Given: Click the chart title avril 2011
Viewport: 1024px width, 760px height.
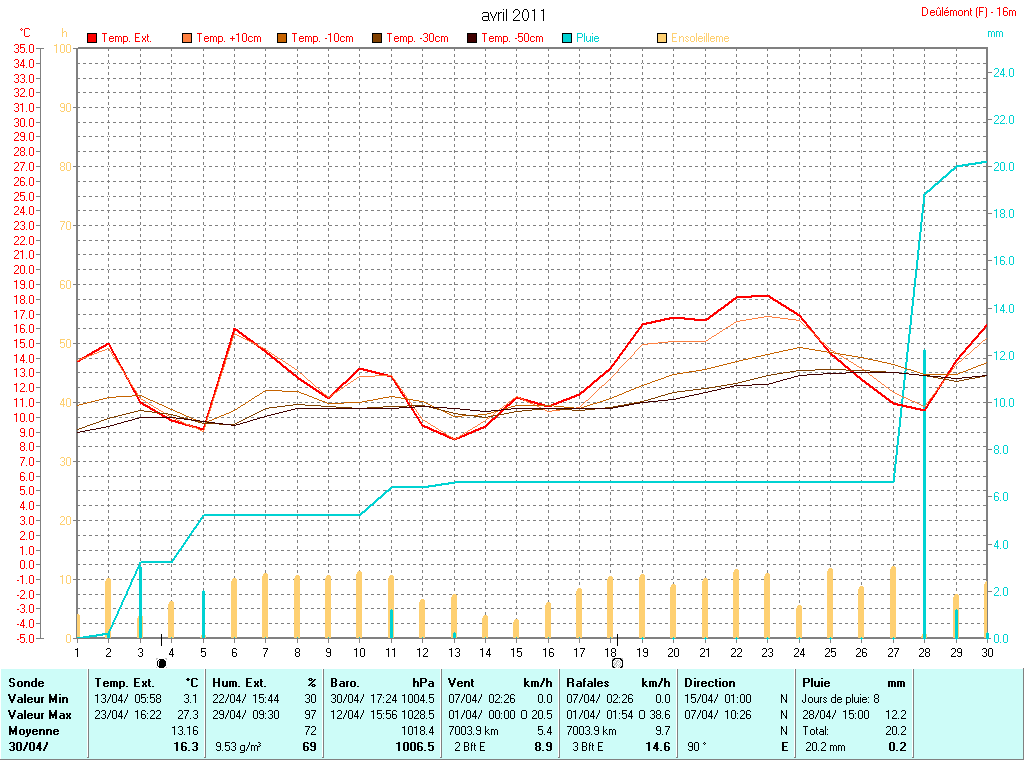Looking at the screenshot, I should pos(513,15).
